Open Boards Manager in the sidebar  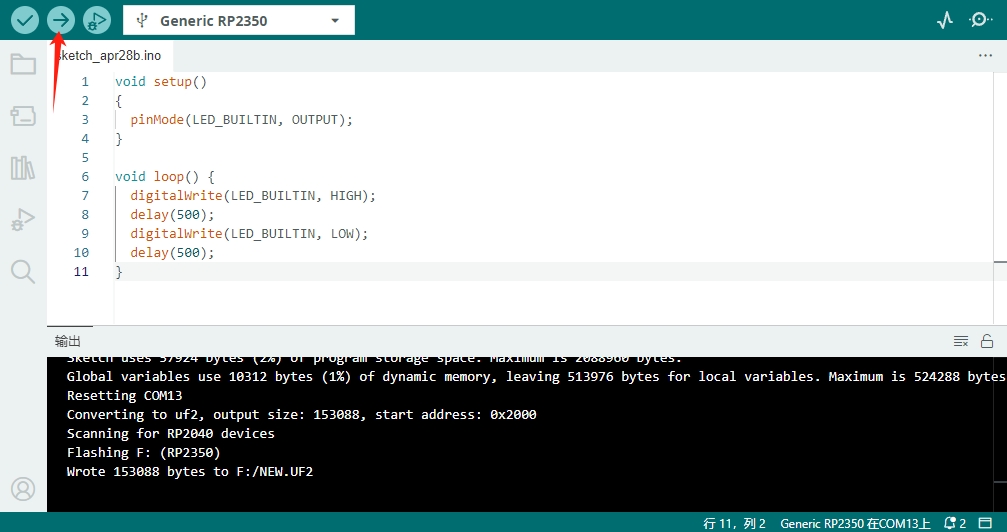coord(22,116)
